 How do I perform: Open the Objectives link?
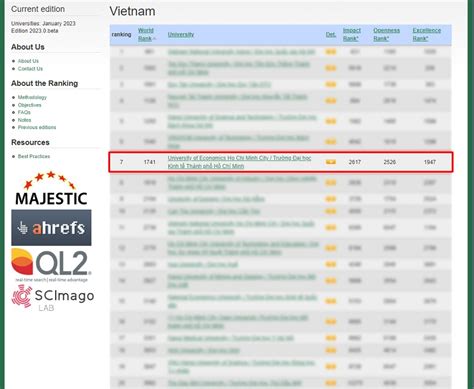click(30, 105)
